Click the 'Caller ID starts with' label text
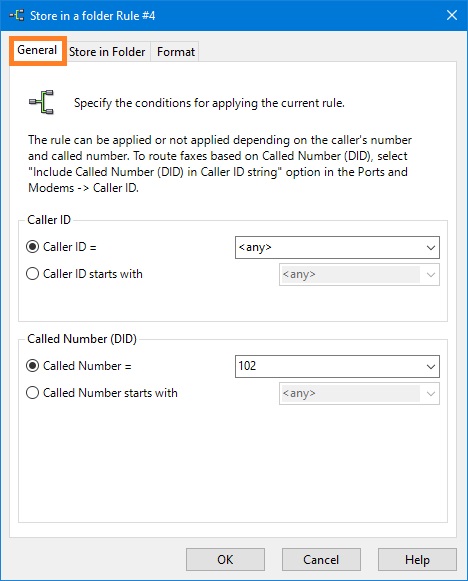Viewport: 468px width, 581px height. pos(93,274)
